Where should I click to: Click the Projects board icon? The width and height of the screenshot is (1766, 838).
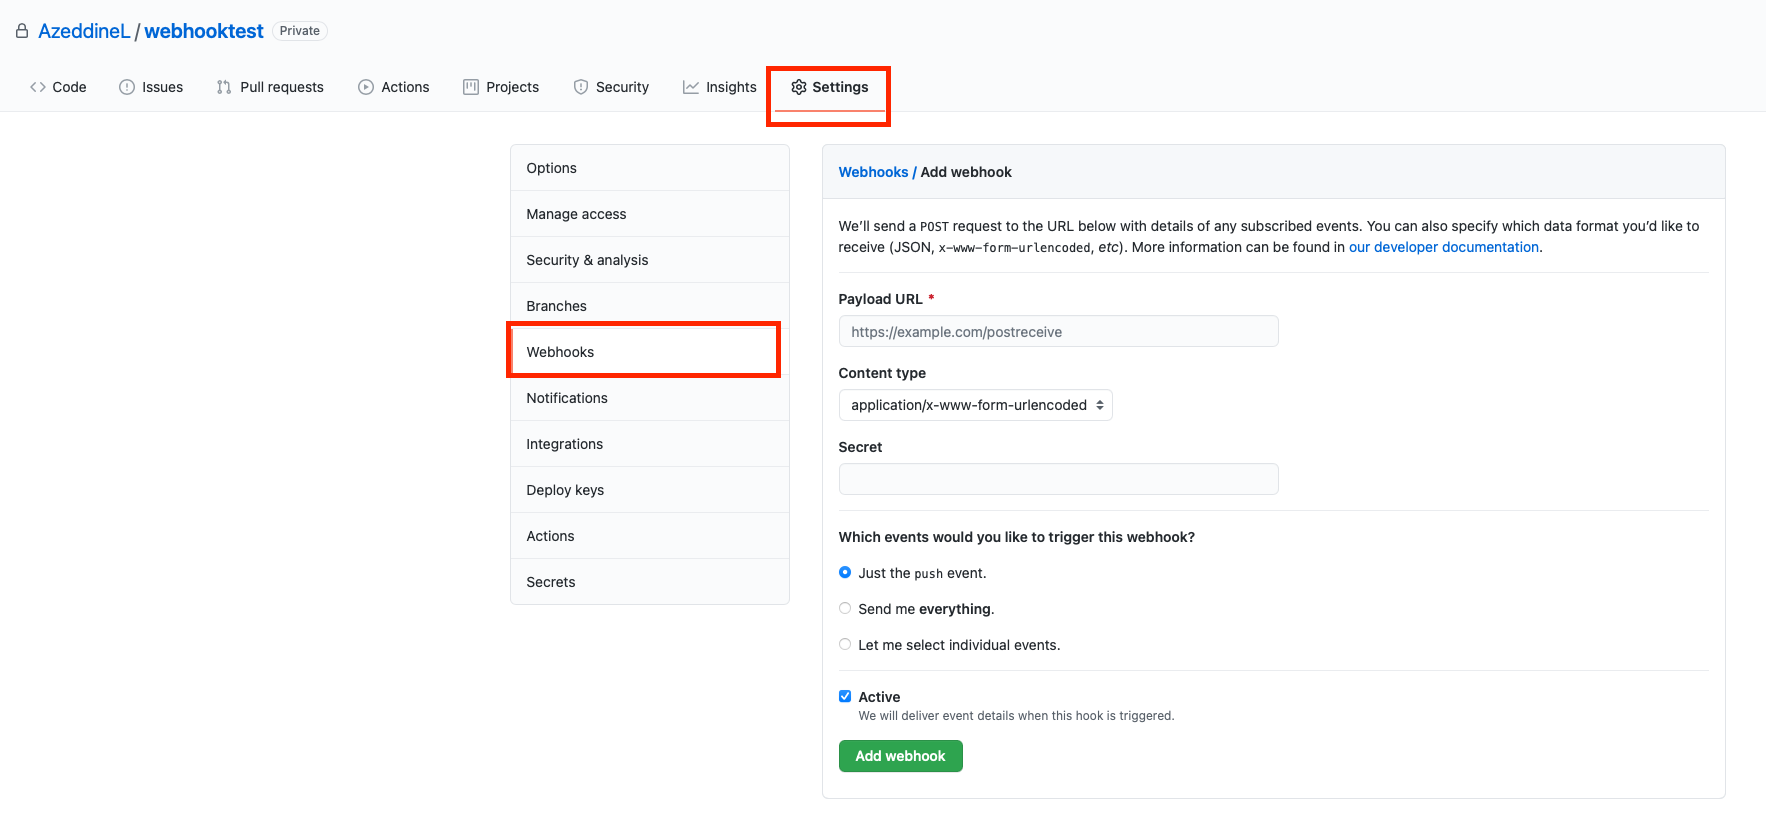pyautogui.click(x=471, y=87)
